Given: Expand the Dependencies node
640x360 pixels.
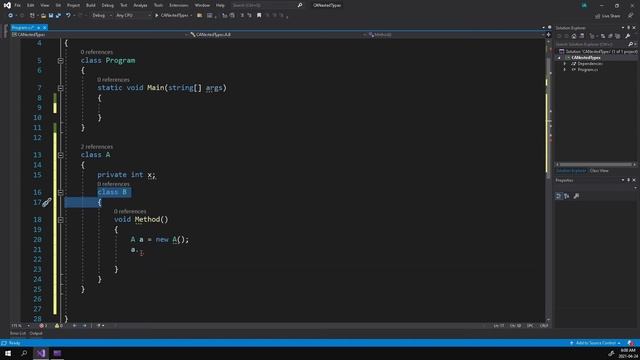Looking at the screenshot, I should click(565, 64).
